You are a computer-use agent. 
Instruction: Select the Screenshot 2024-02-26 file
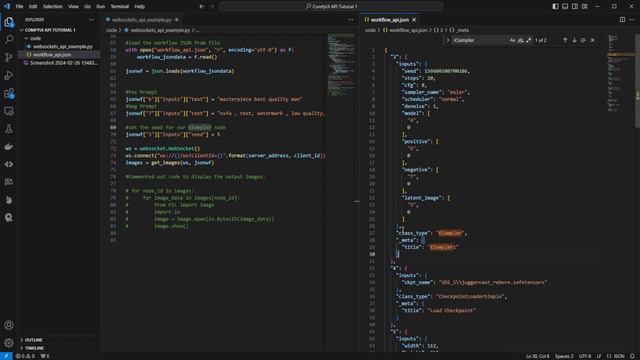pyautogui.click(x=63, y=63)
